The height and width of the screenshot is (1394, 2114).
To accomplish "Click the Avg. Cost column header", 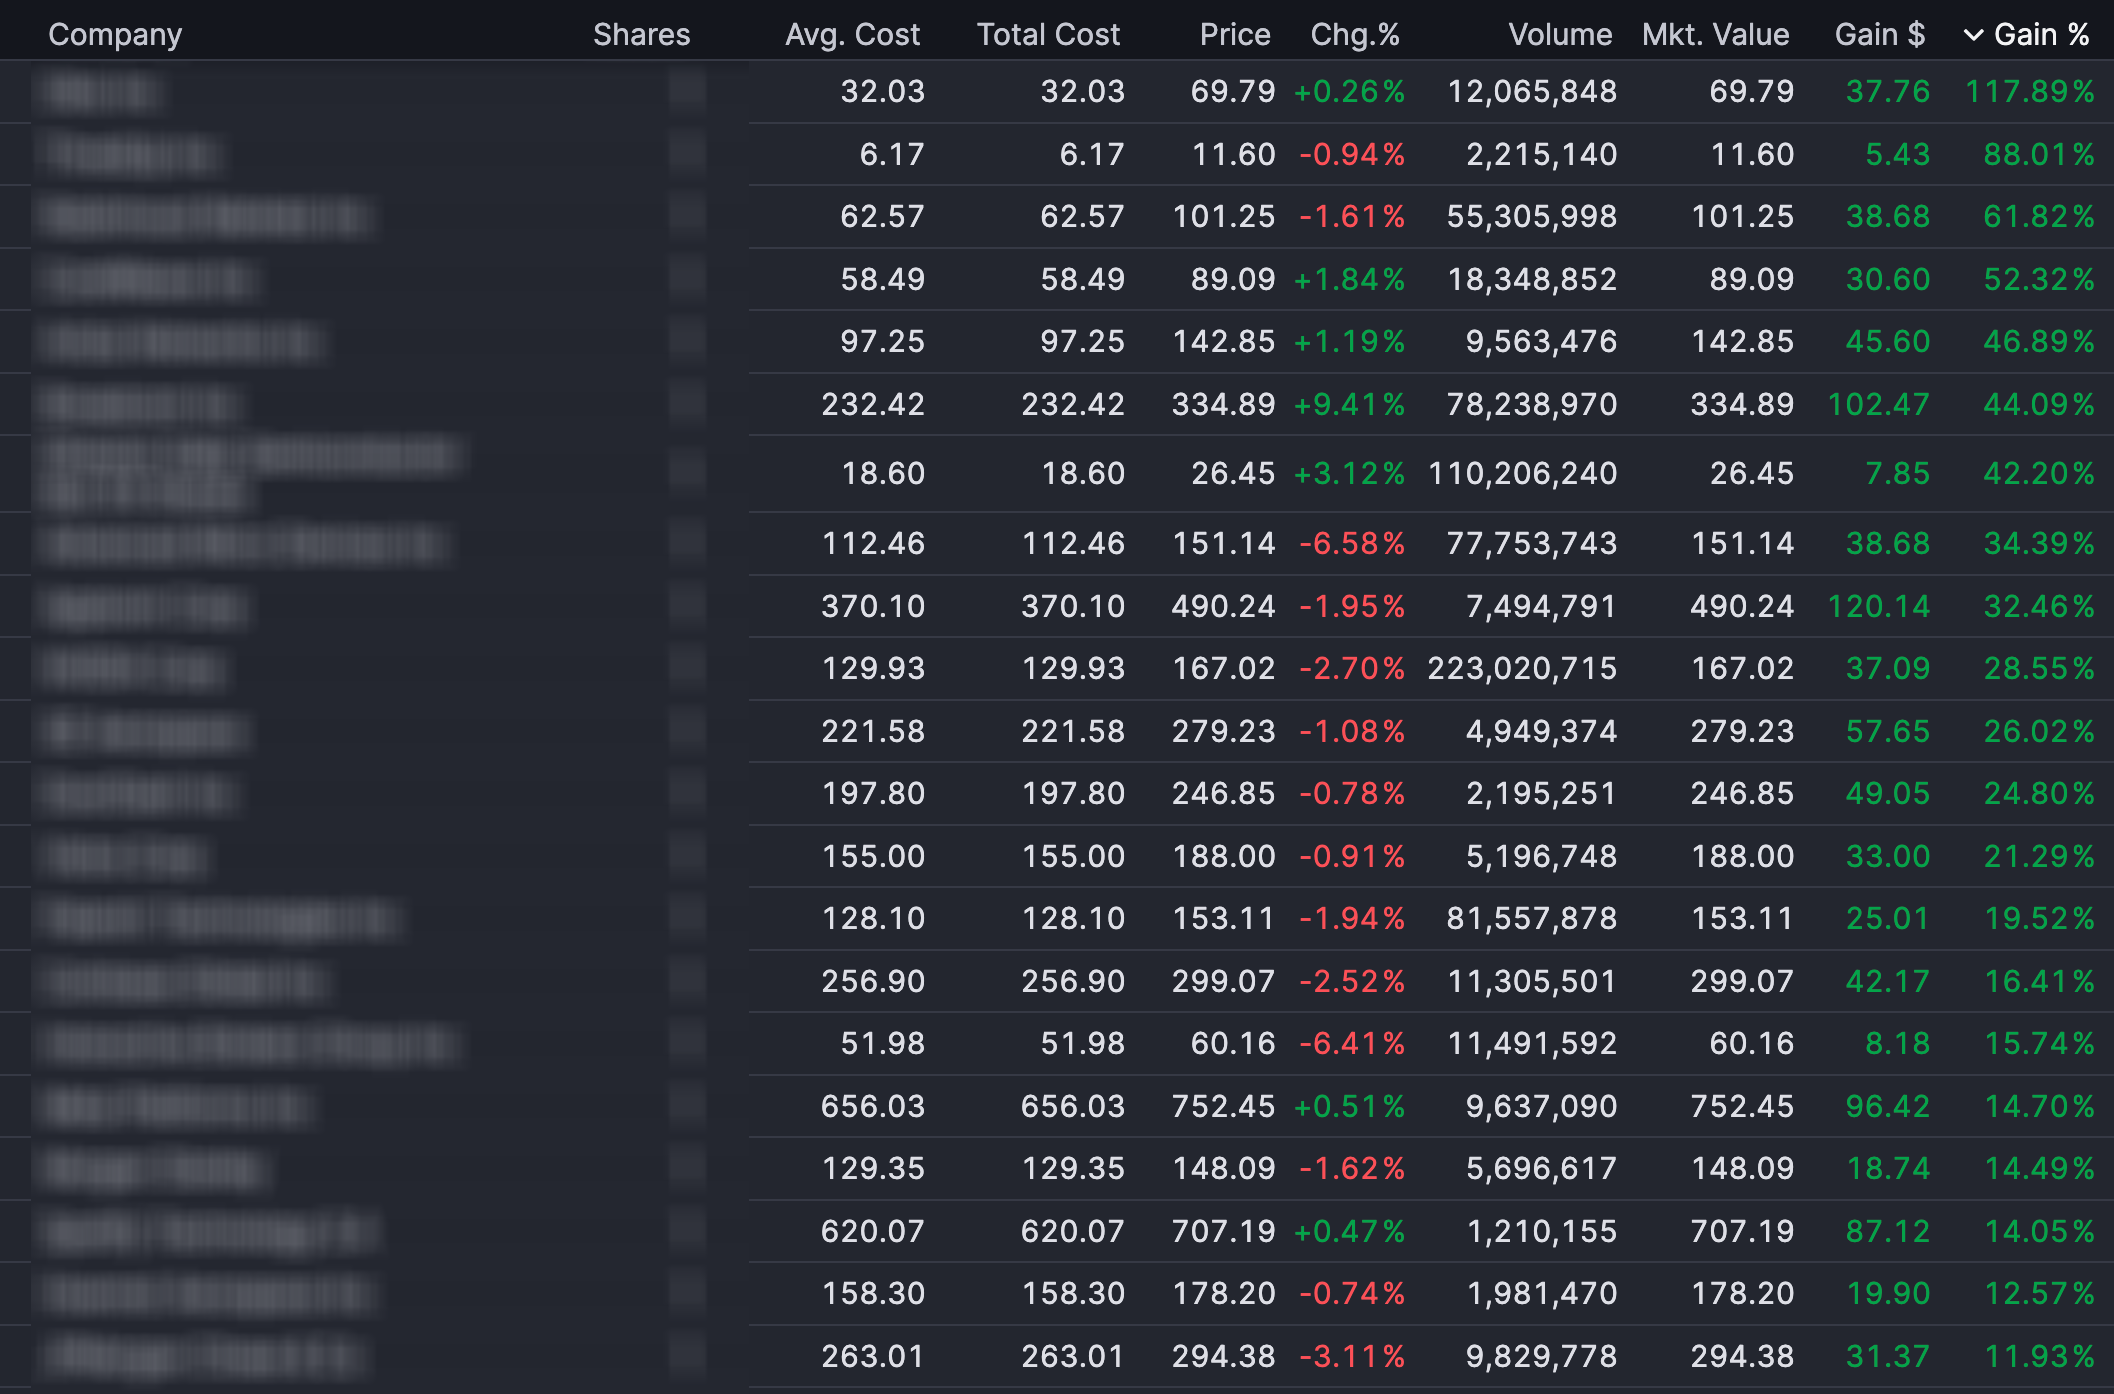I will [x=852, y=35].
